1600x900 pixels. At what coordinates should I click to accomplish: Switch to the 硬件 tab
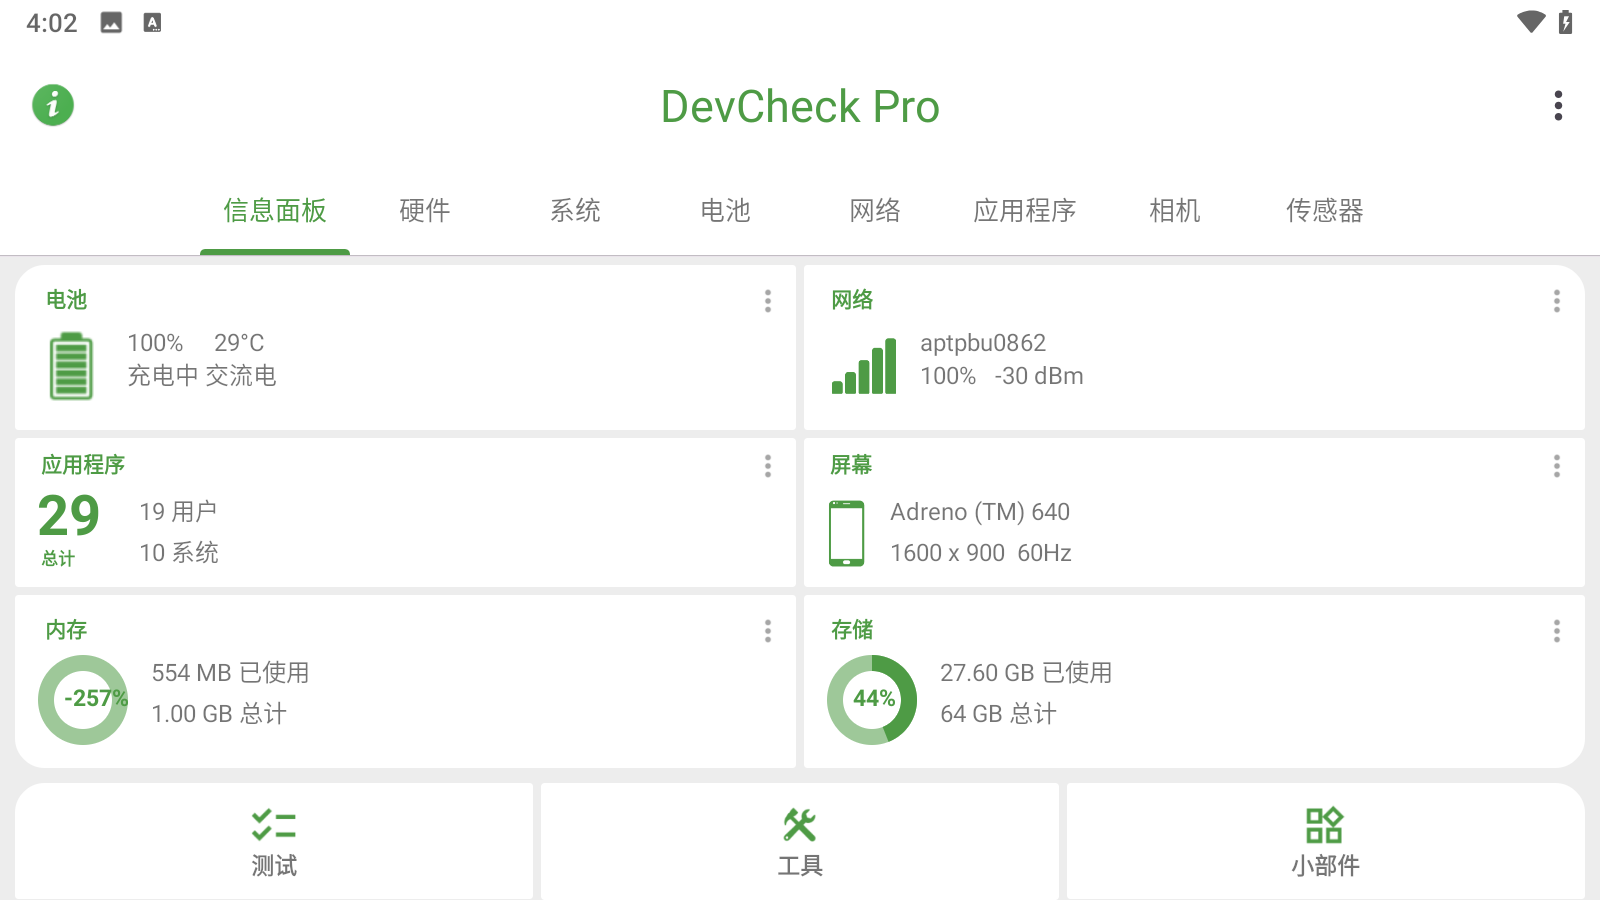point(425,211)
